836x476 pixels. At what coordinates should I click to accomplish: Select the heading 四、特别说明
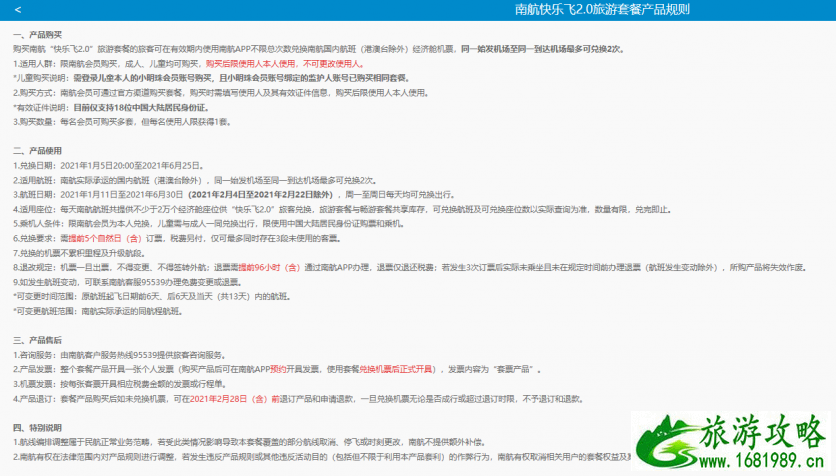37,427
